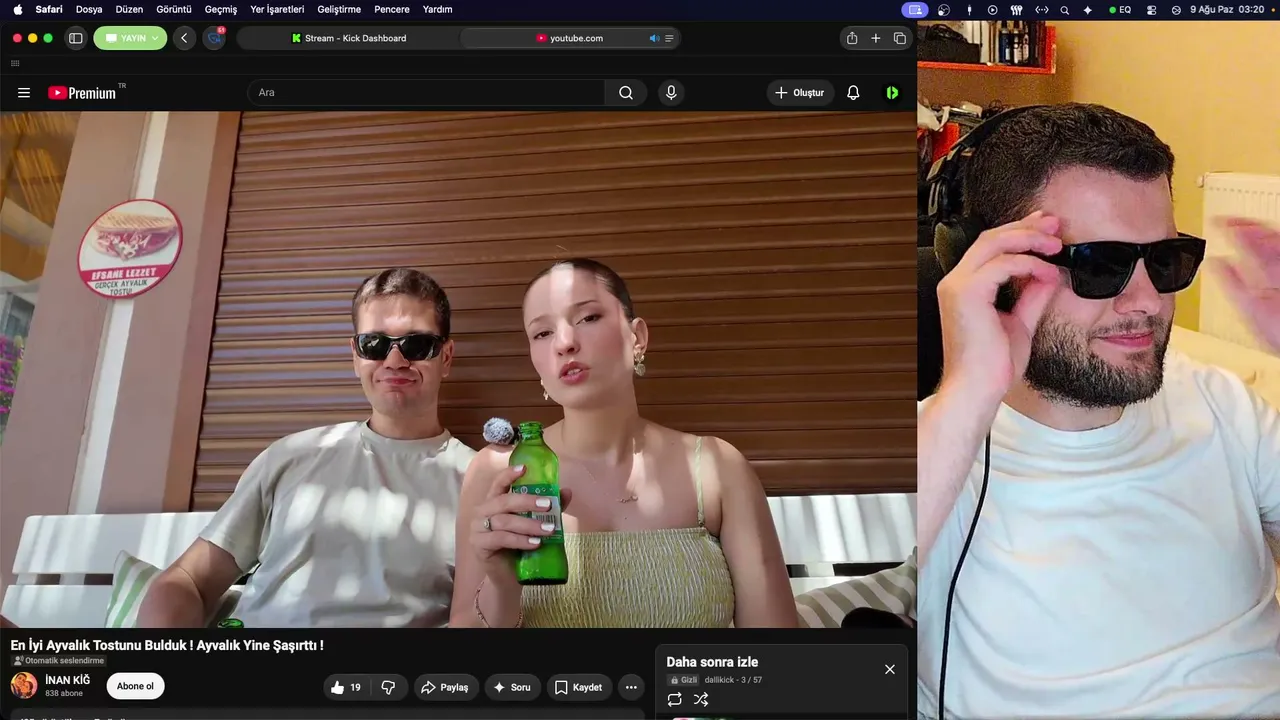
Task: Dislike the video
Action: point(389,687)
